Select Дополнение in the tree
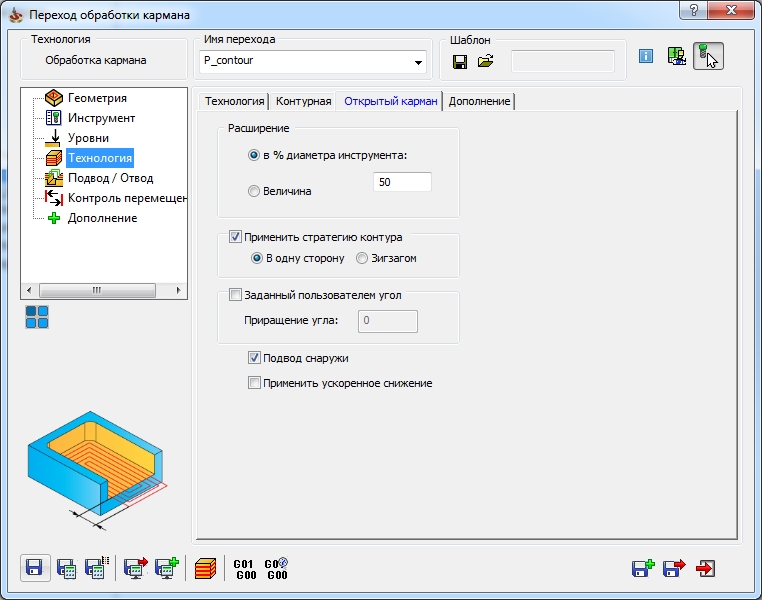This screenshot has height=600, width=762. click(x=102, y=218)
